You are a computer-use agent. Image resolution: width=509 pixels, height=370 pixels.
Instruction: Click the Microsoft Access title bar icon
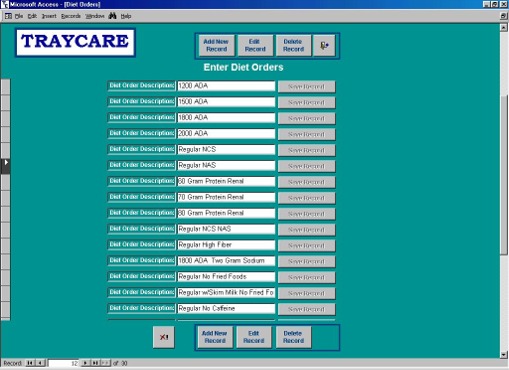(4, 4)
